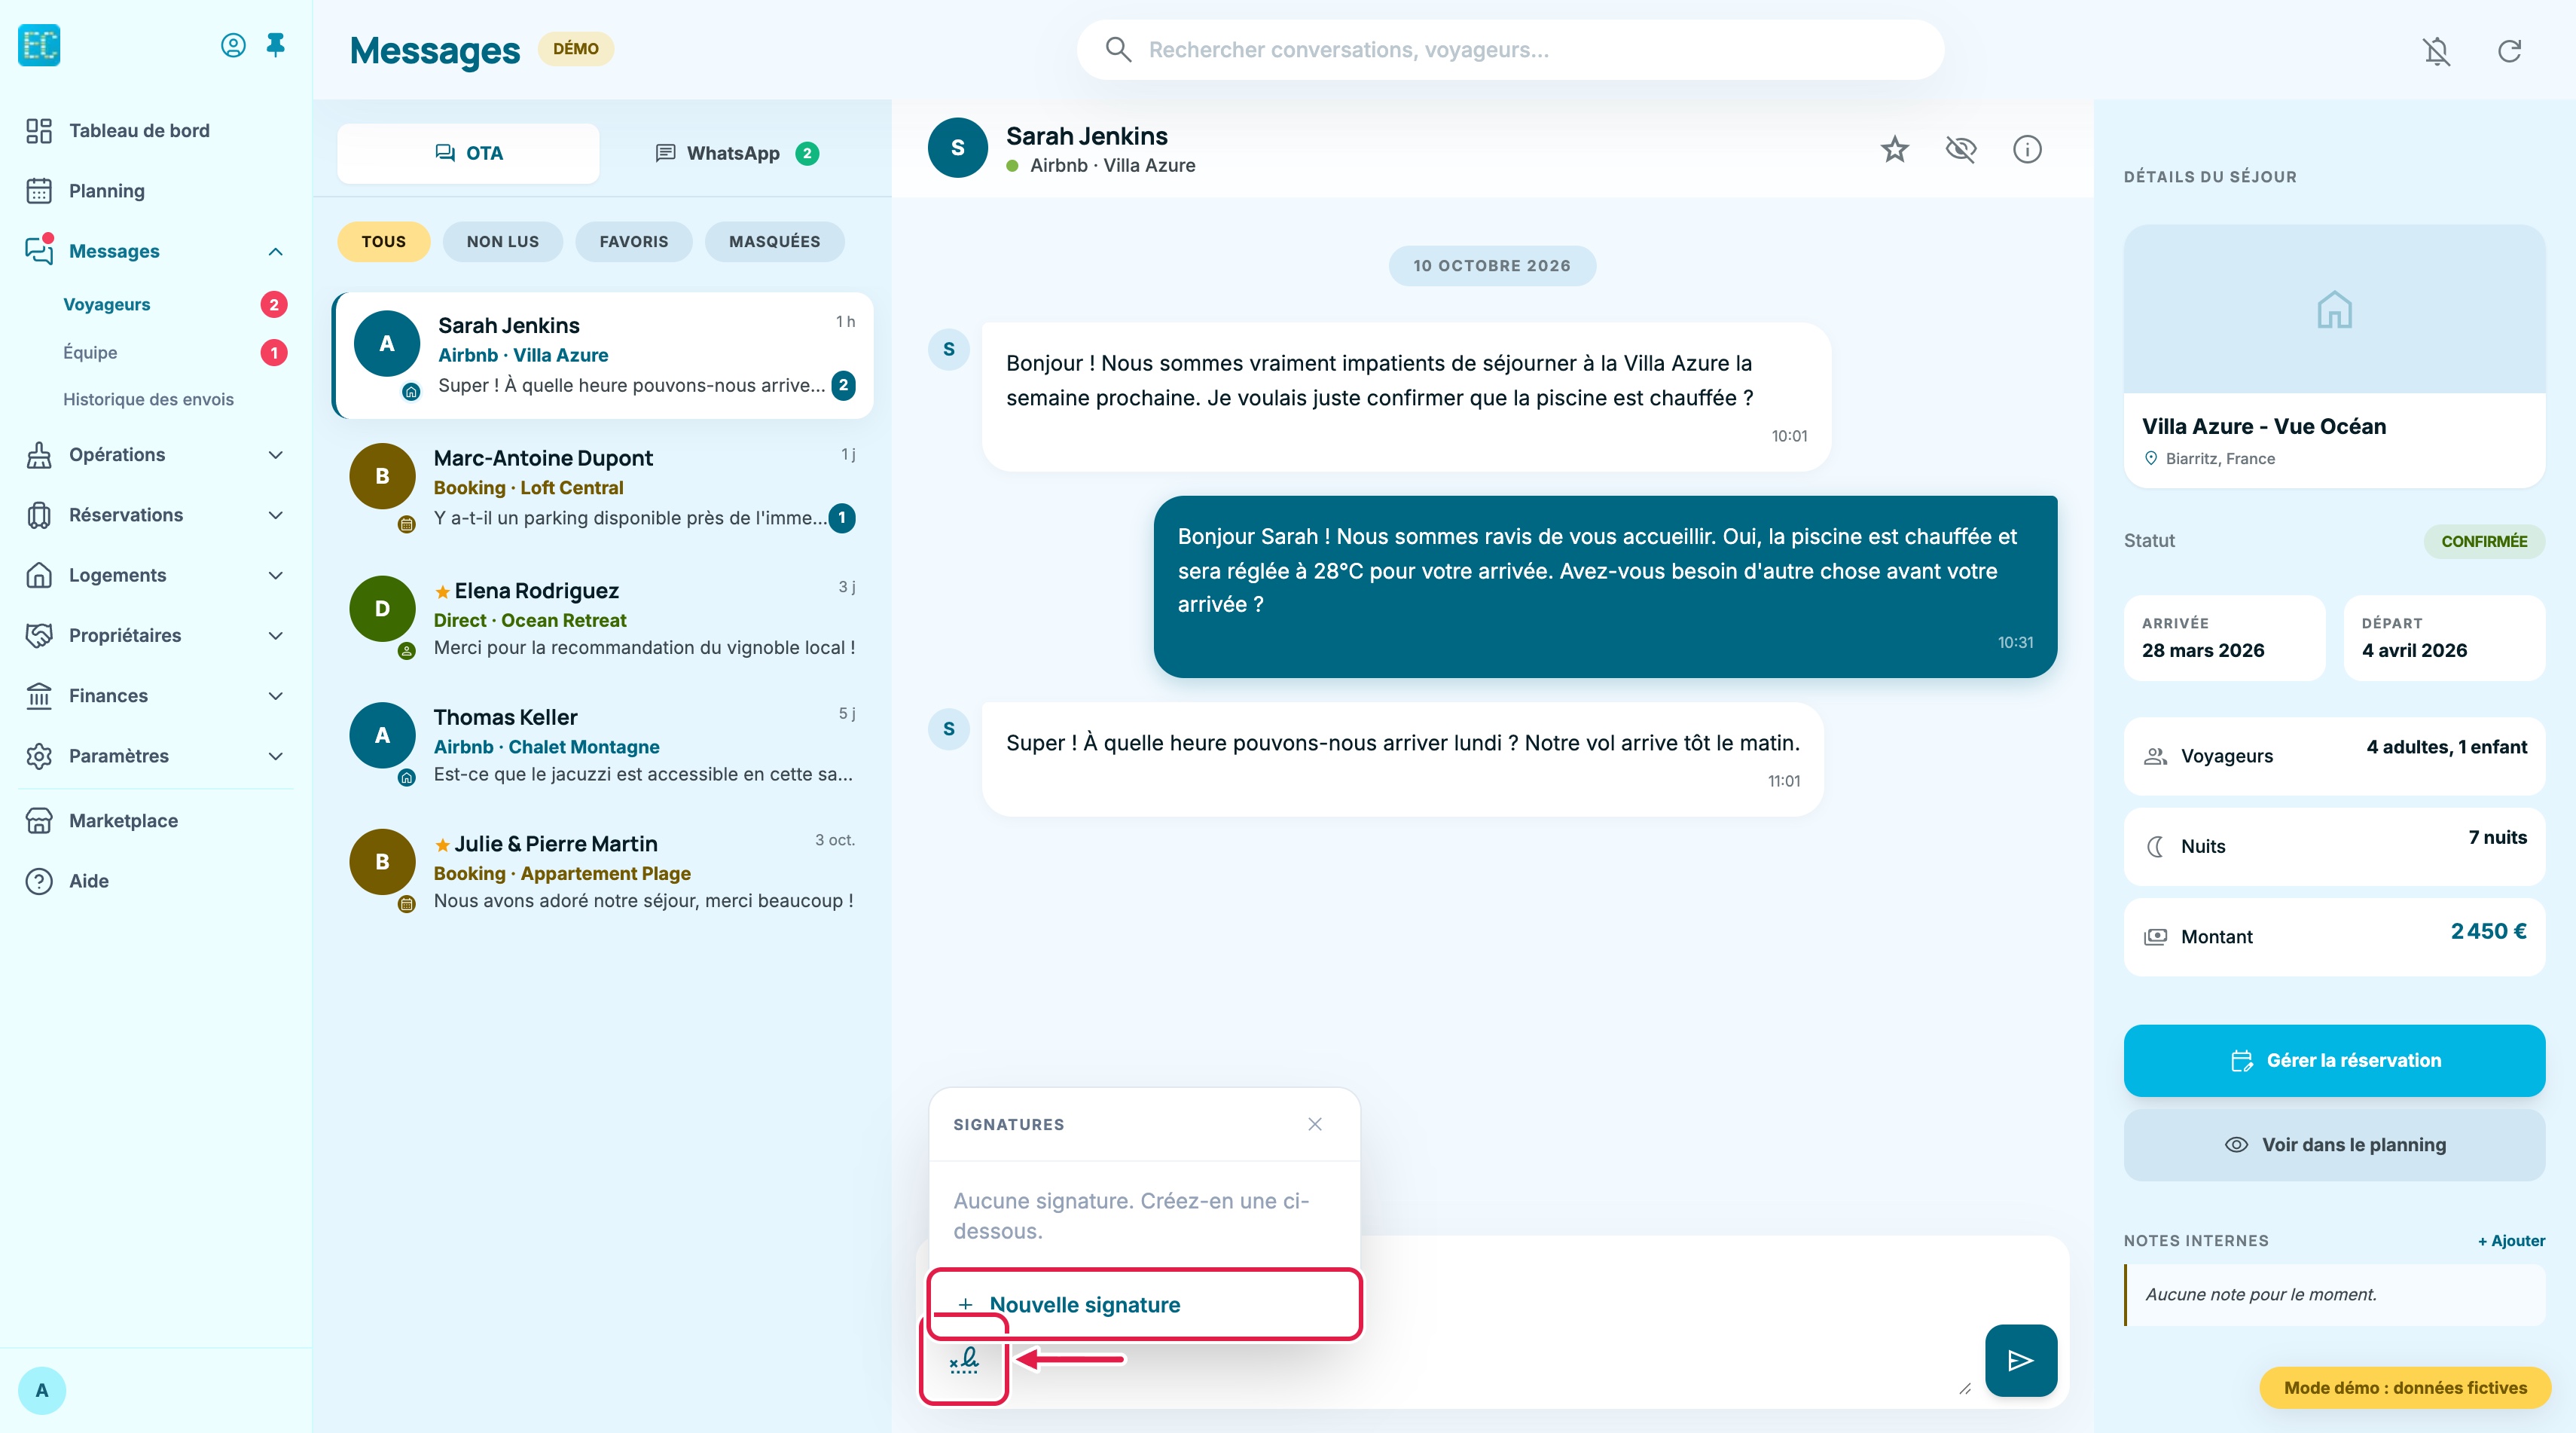Image resolution: width=2576 pixels, height=1433 pixels.
Task: Open Tableau de bord
Action: [x=156, y=131]
